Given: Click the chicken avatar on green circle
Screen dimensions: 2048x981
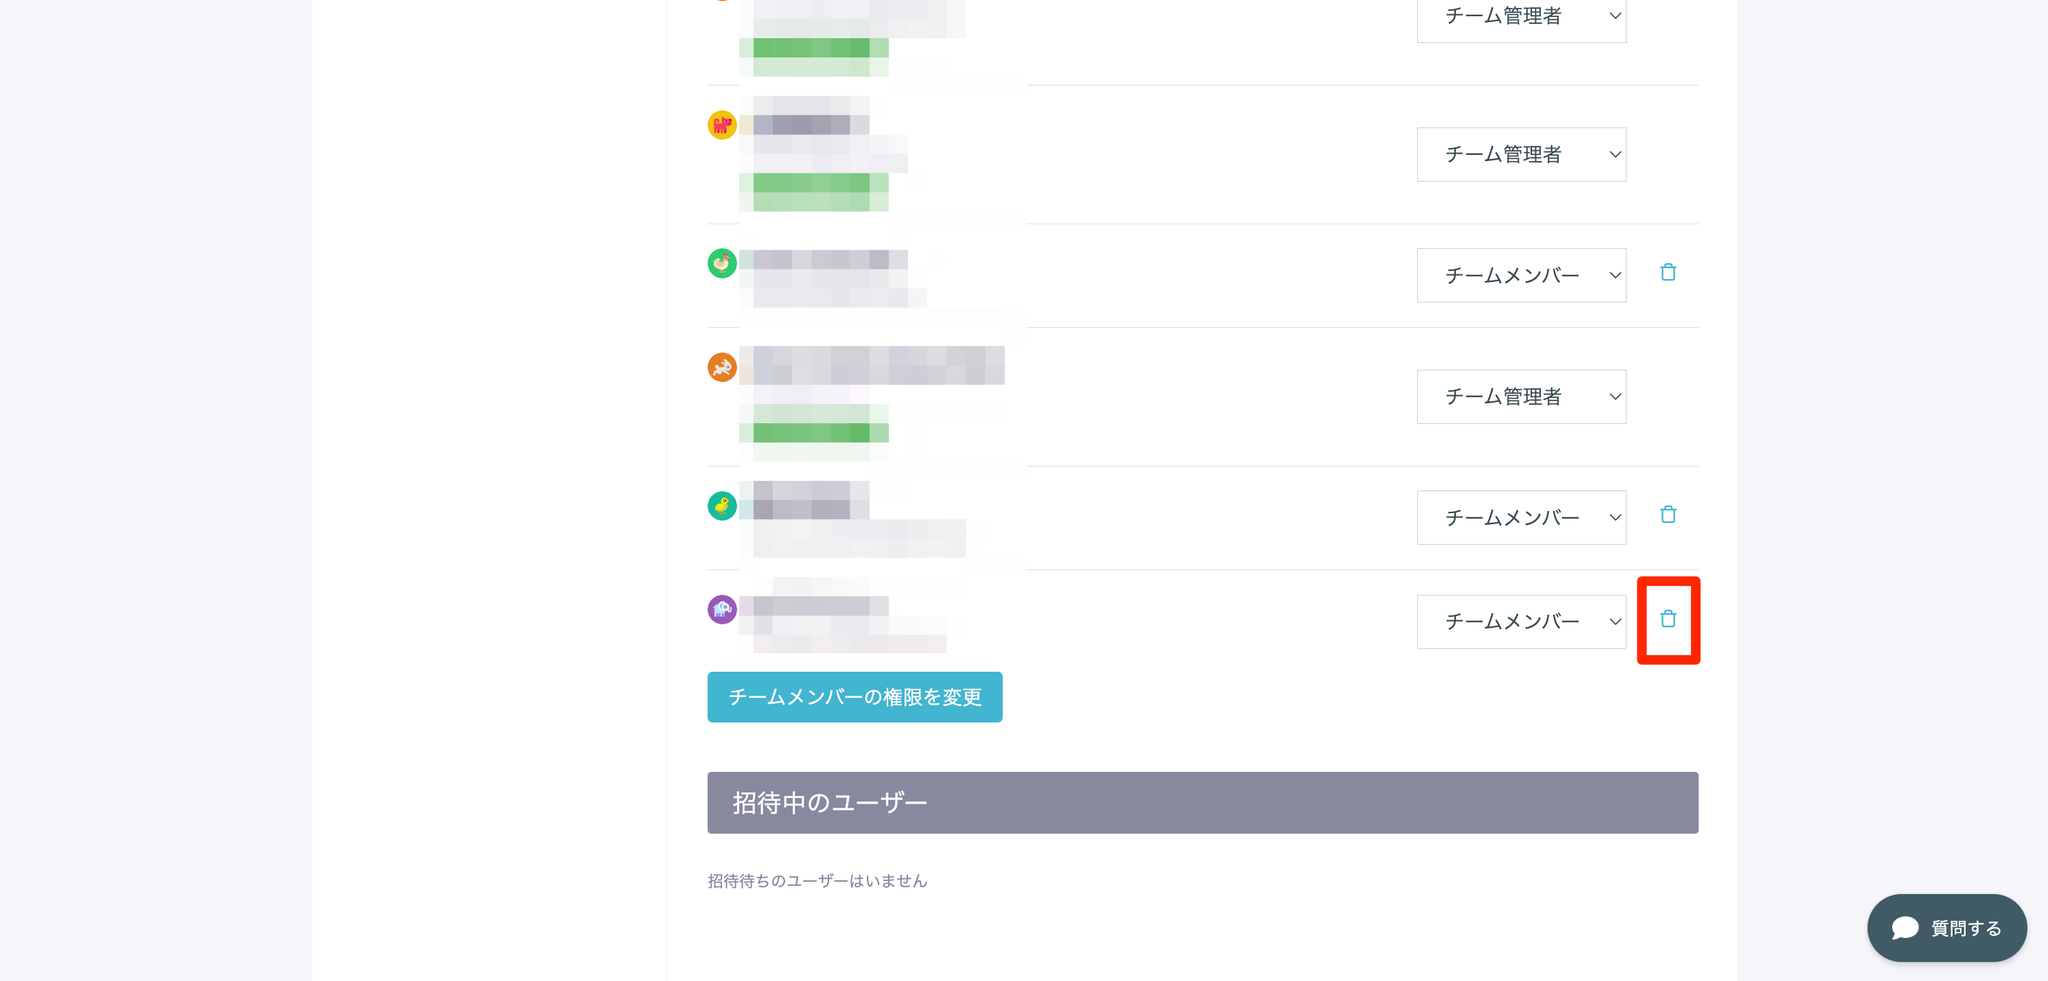Looking at the screenshot, I should 722,263.
